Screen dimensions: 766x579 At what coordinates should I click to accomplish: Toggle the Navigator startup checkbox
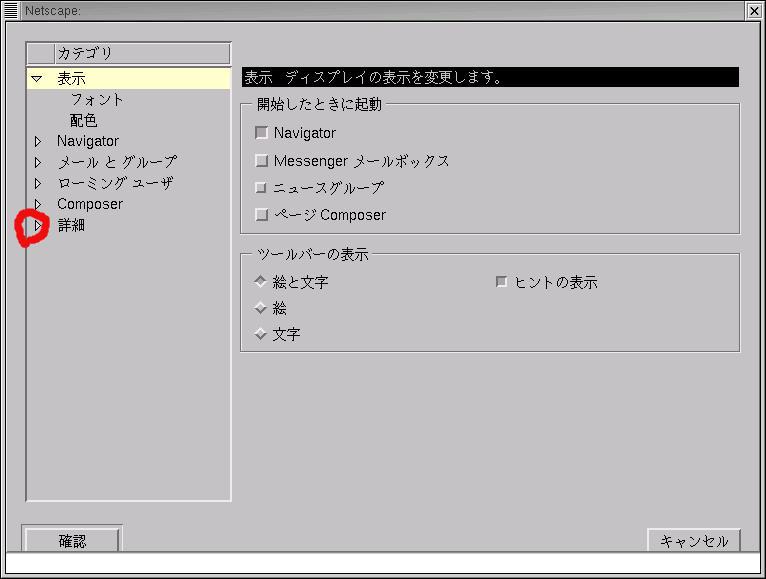tap(261, 133)
